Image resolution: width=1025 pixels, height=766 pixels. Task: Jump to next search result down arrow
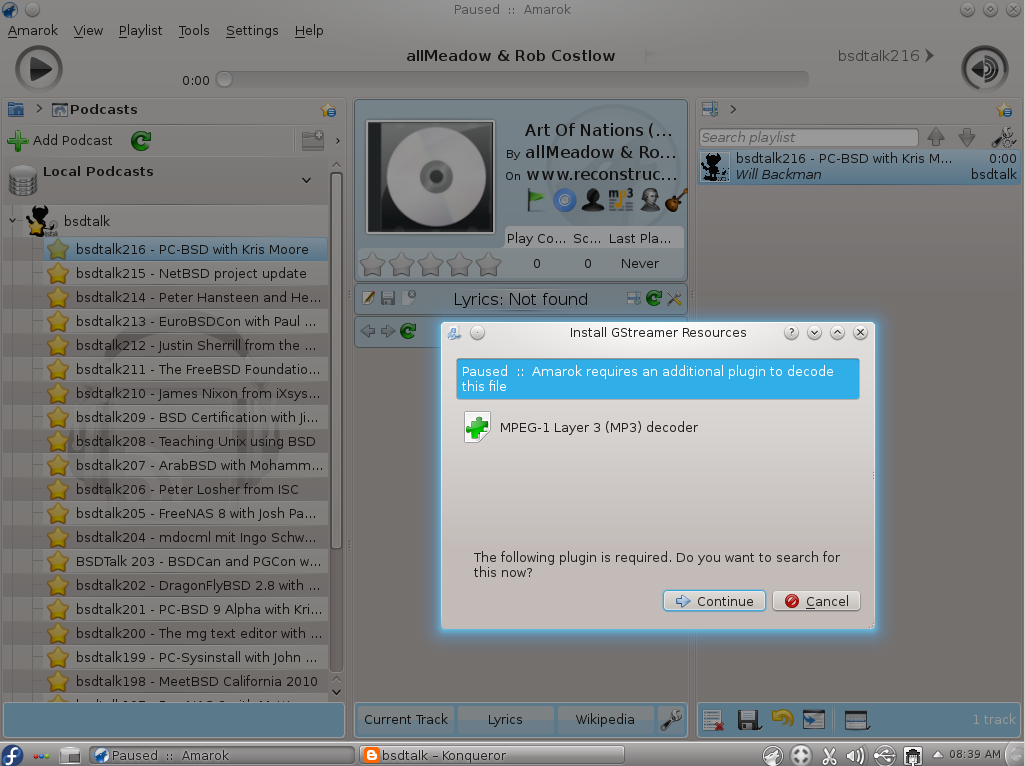pyautogui.click(x=967, y=137)
